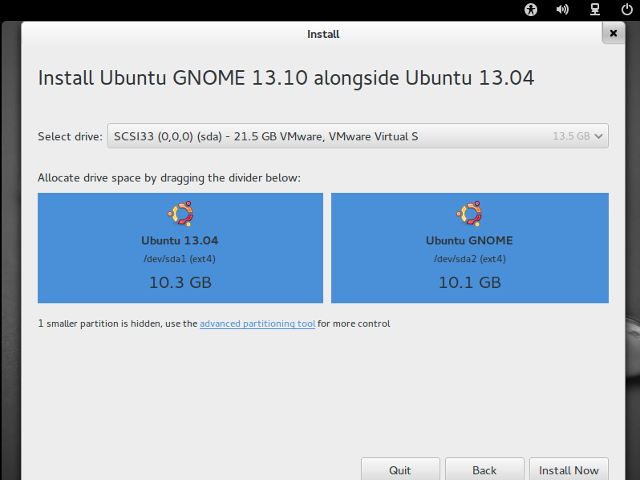Select the 10.1 GB size label
This screenshot has height=480, width=640.
point(469,282)
